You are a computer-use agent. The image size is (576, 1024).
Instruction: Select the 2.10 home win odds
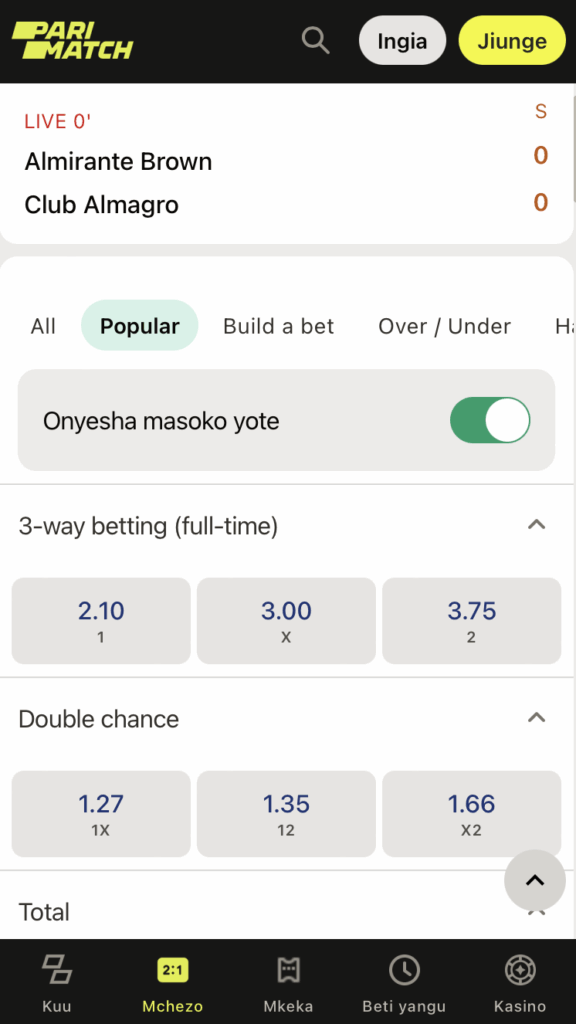(x=100, y=620)
